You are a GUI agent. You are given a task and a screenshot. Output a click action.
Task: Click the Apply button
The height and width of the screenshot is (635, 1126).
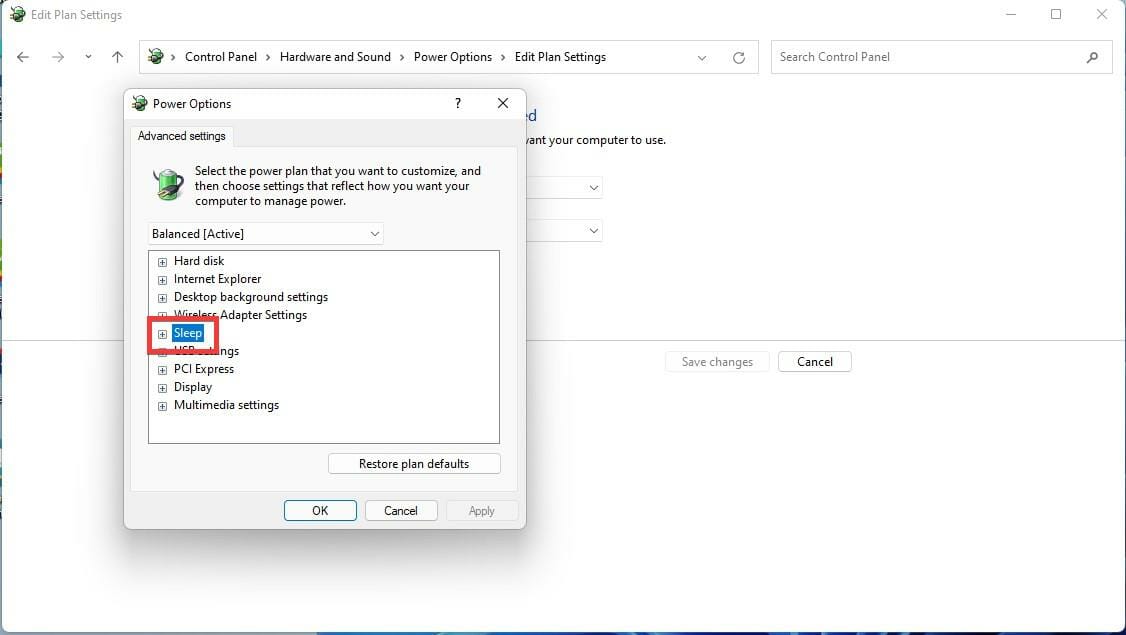coord(481,510)
